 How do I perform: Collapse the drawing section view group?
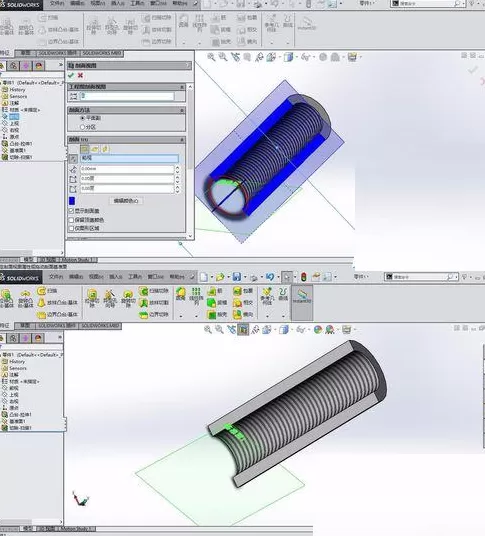point(182,87)
